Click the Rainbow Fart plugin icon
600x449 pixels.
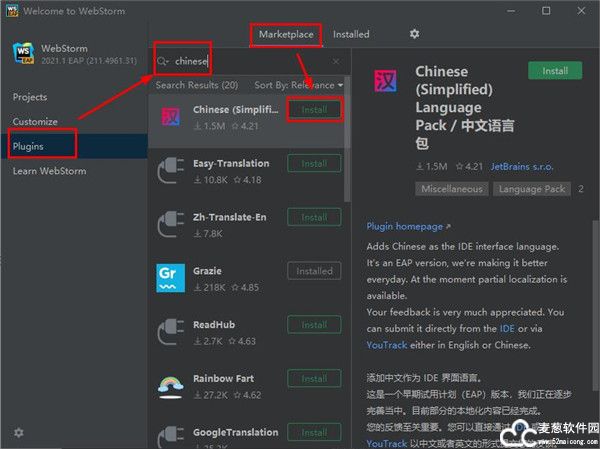(x=171, y=387)
